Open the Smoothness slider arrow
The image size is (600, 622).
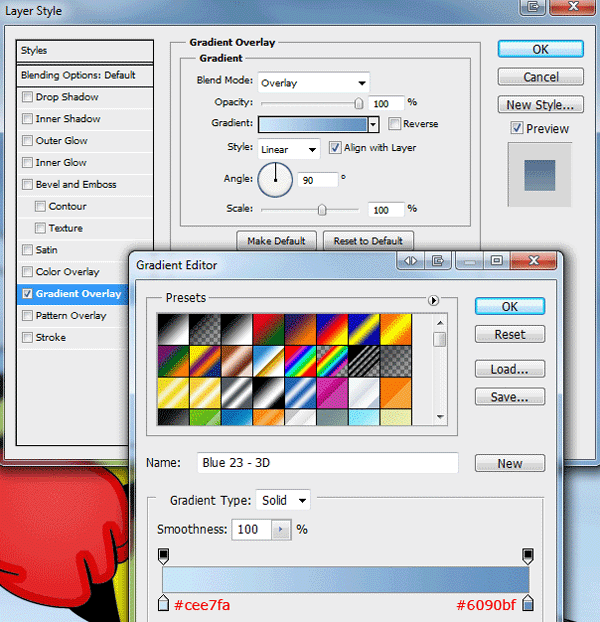tap(281, 529)
